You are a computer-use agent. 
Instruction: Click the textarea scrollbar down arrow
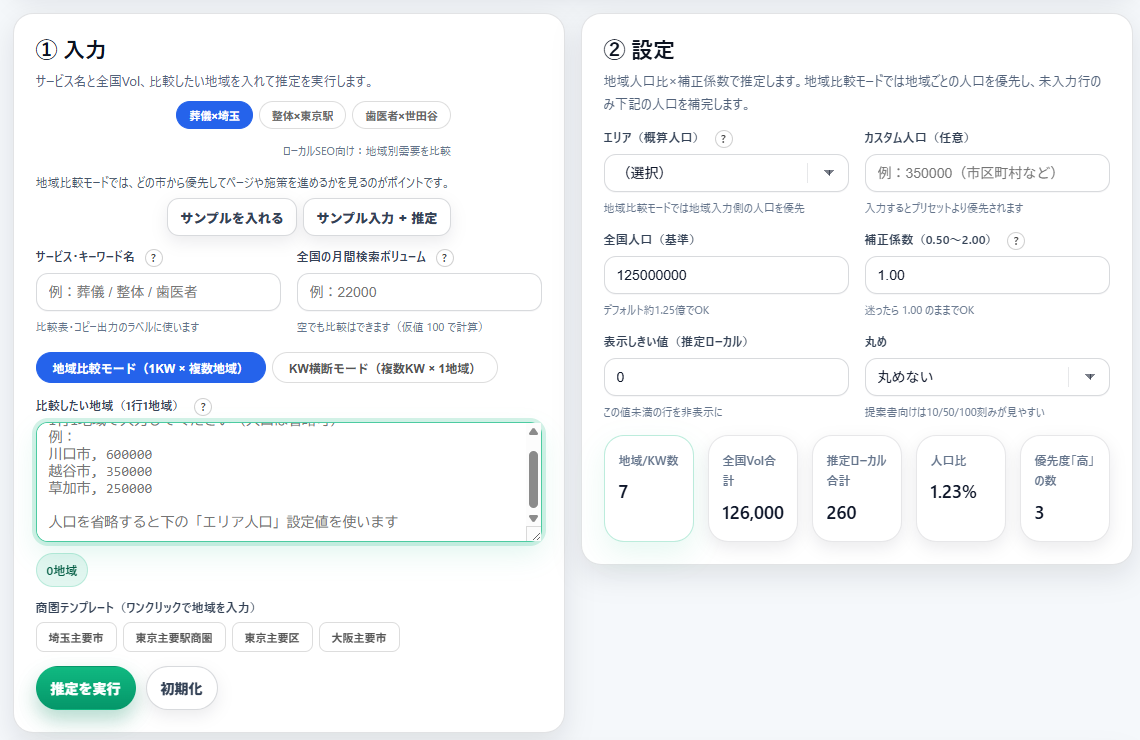click(x=533, y=518)
